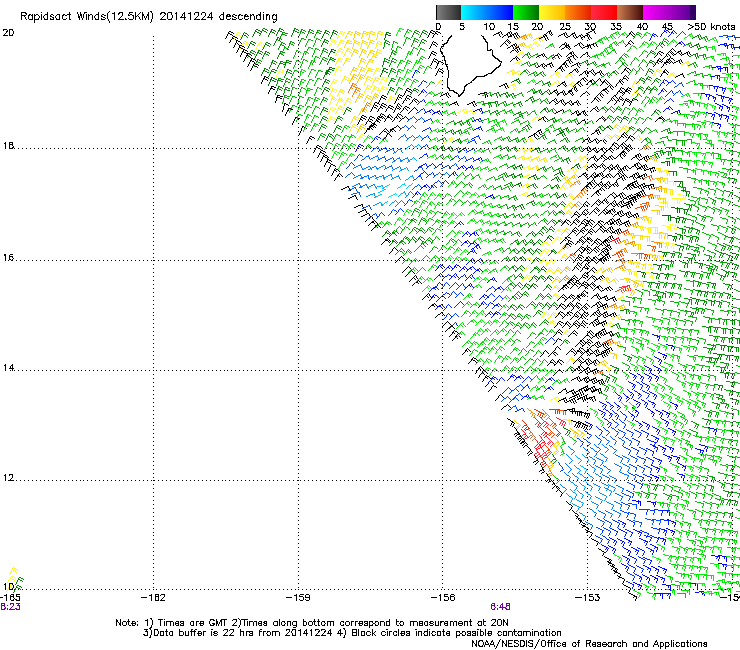This screenshot has height=650, width=740.
Task: Click the '>50 knots' legend label
Action: click(x=712, y=27)
